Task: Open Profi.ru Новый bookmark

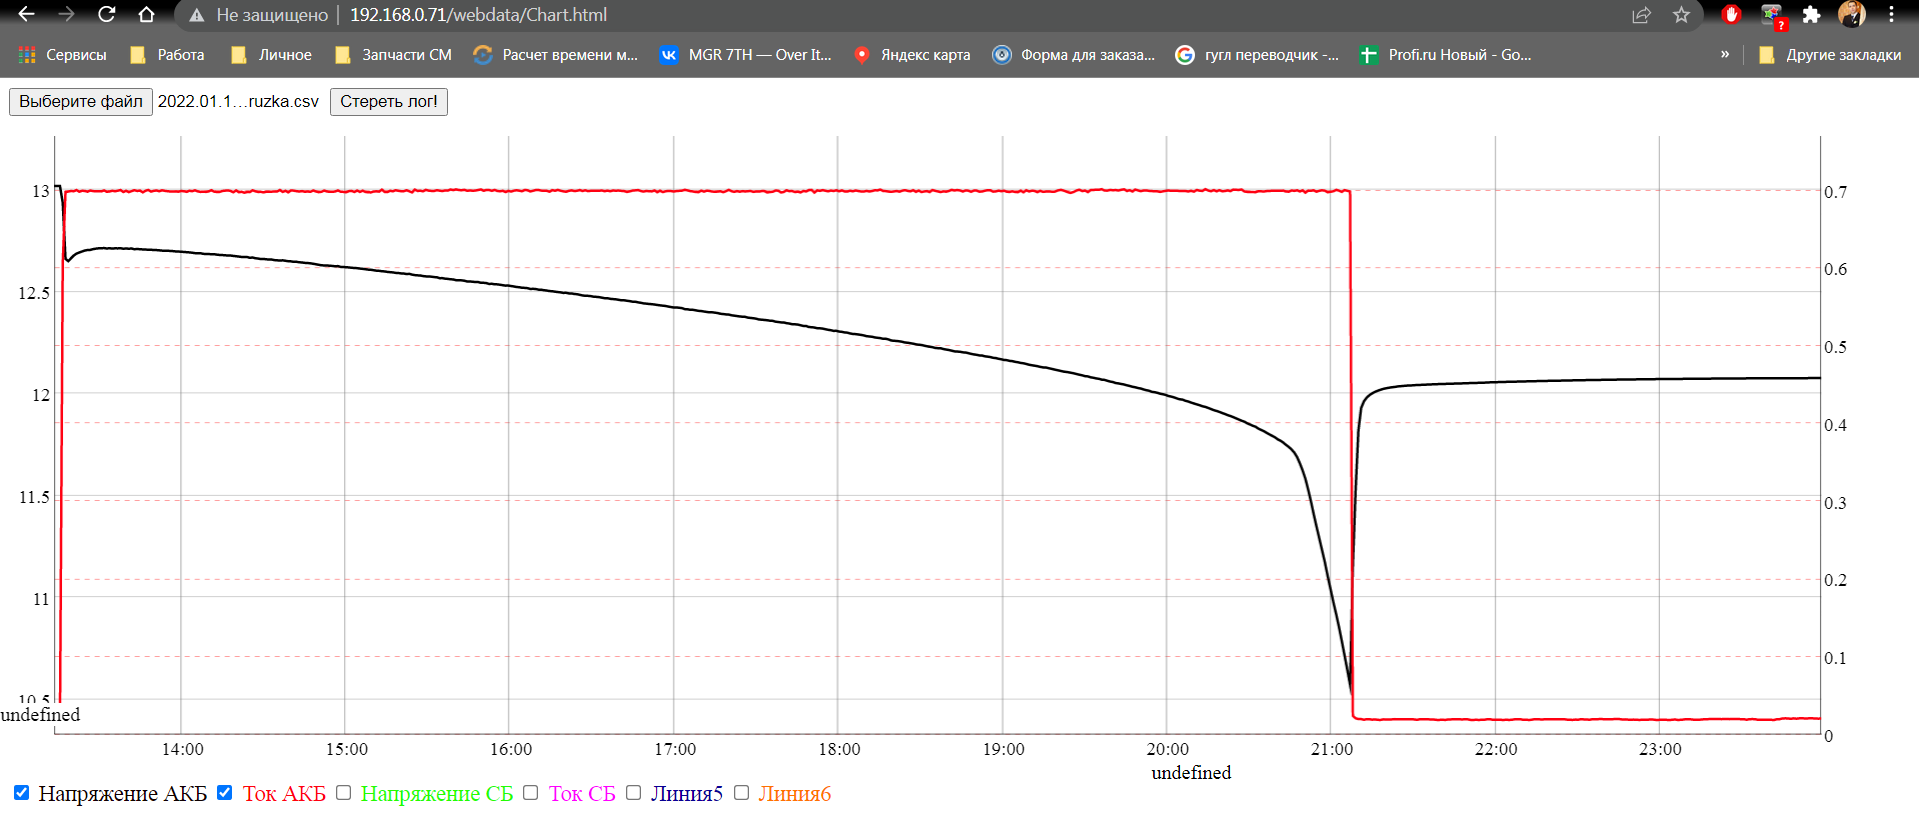Action: pyautogui.click(x=1445, y=55)
